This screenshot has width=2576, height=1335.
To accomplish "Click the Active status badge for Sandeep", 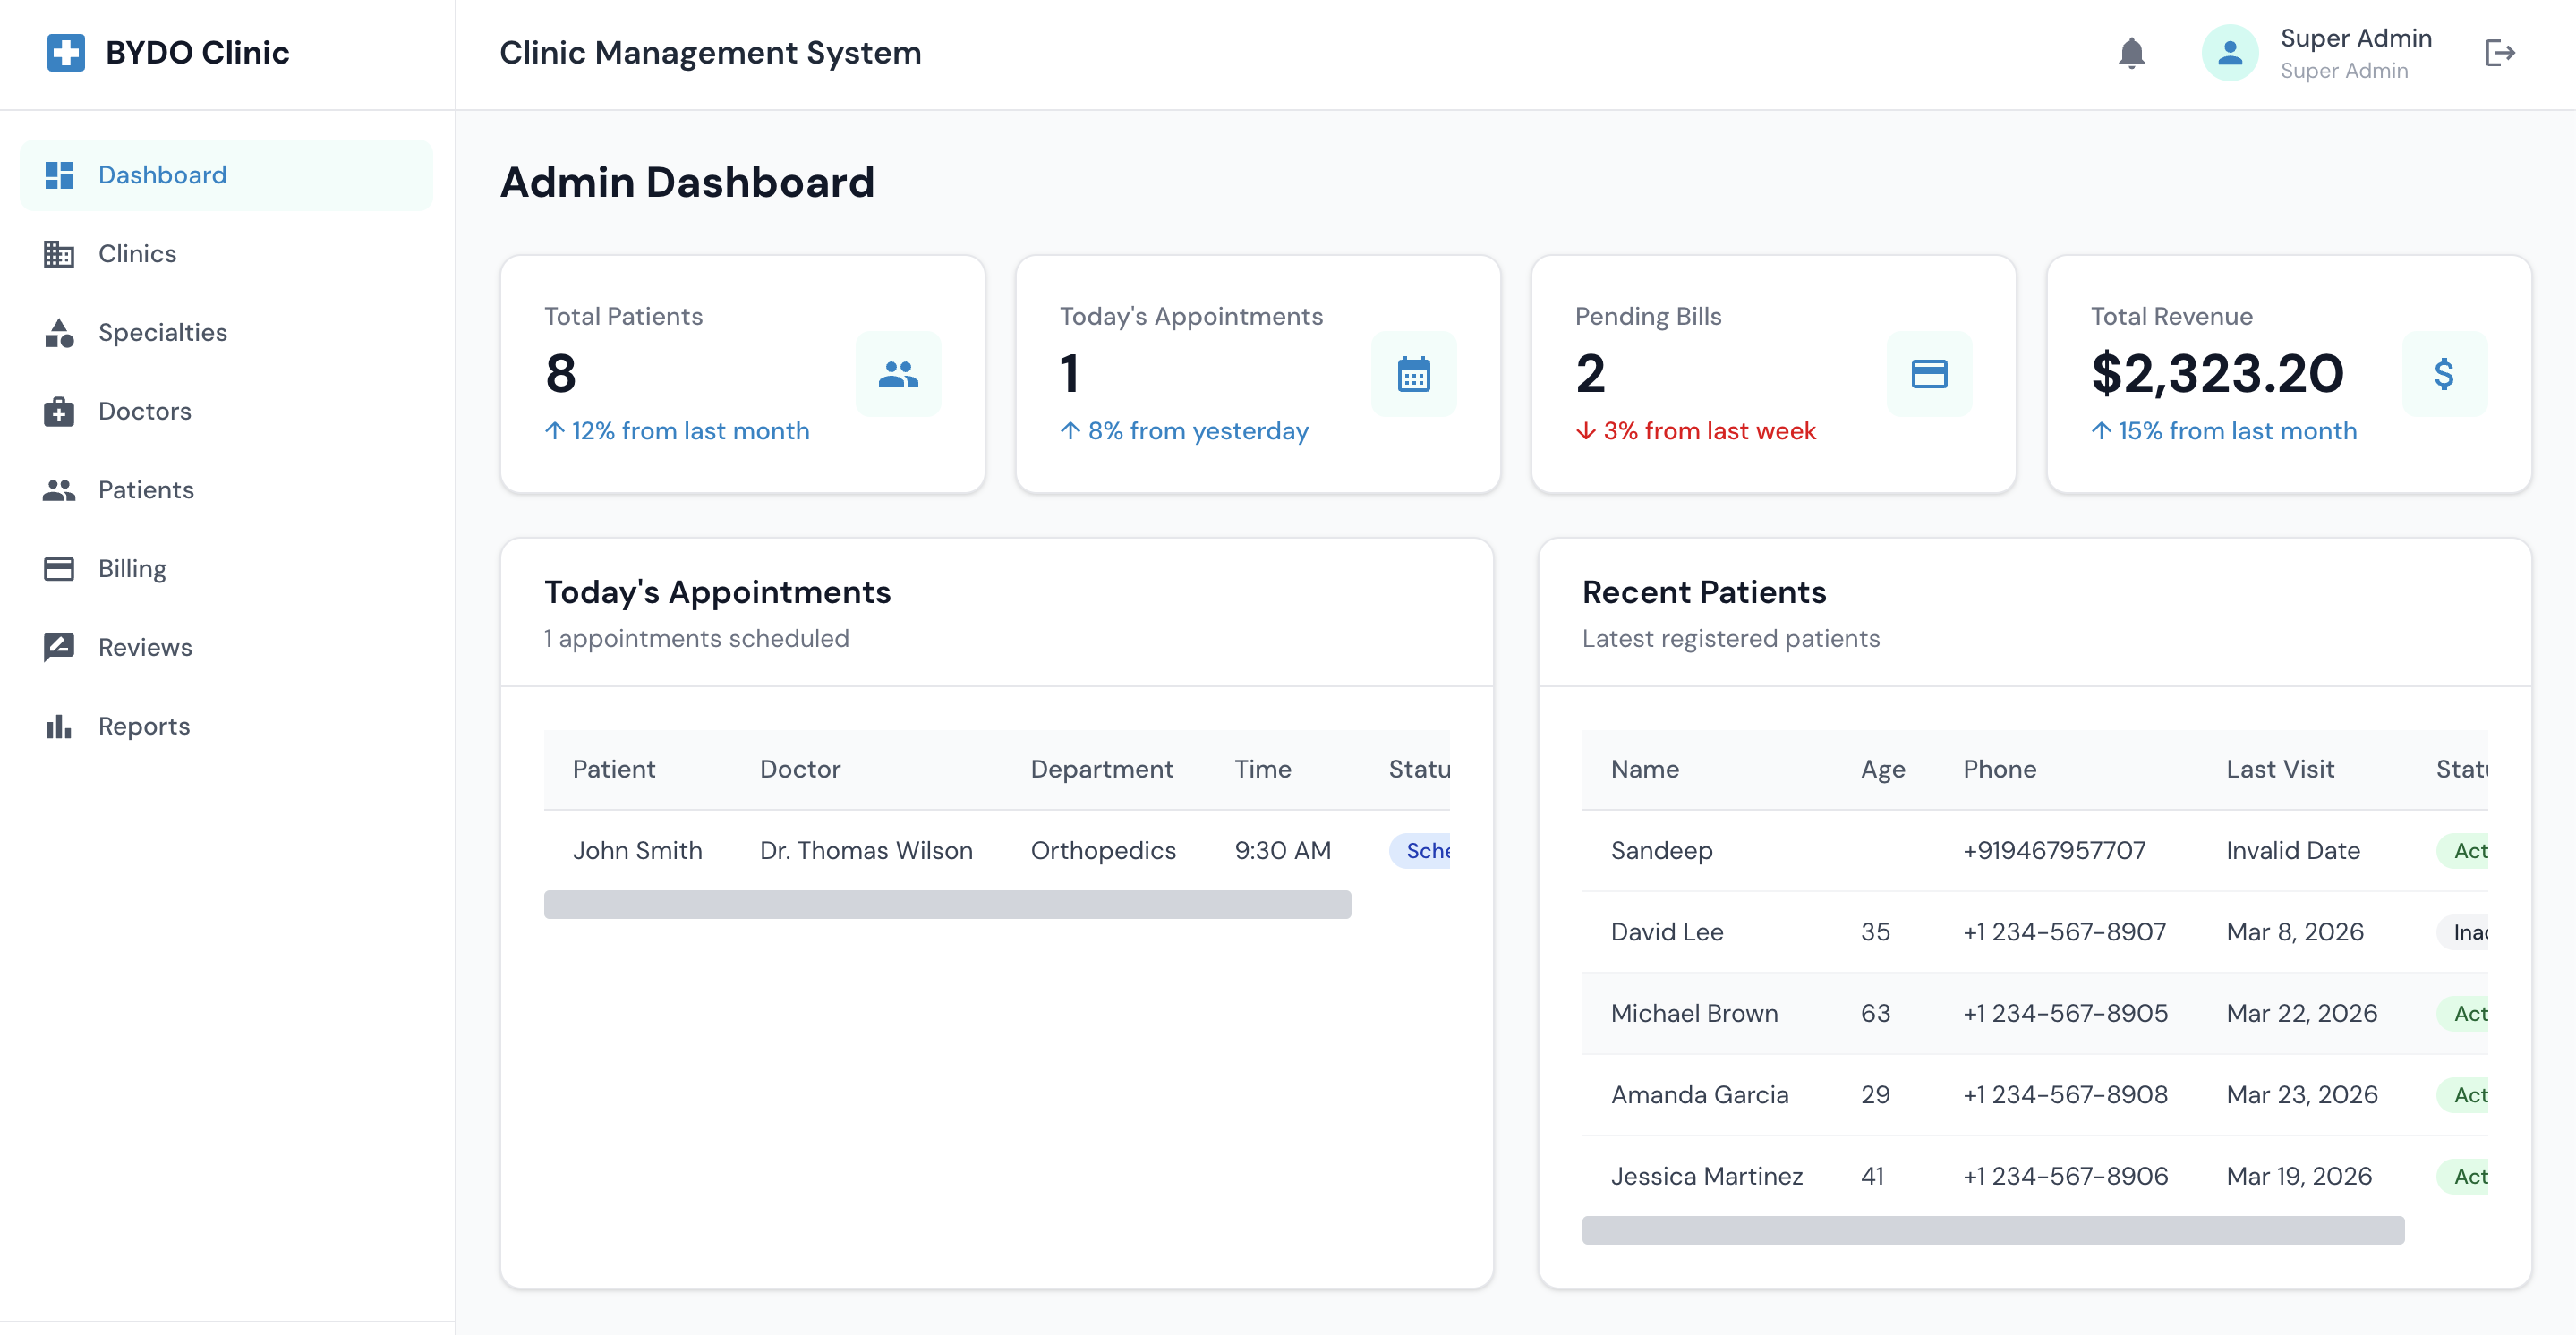I will [2463, 851].
